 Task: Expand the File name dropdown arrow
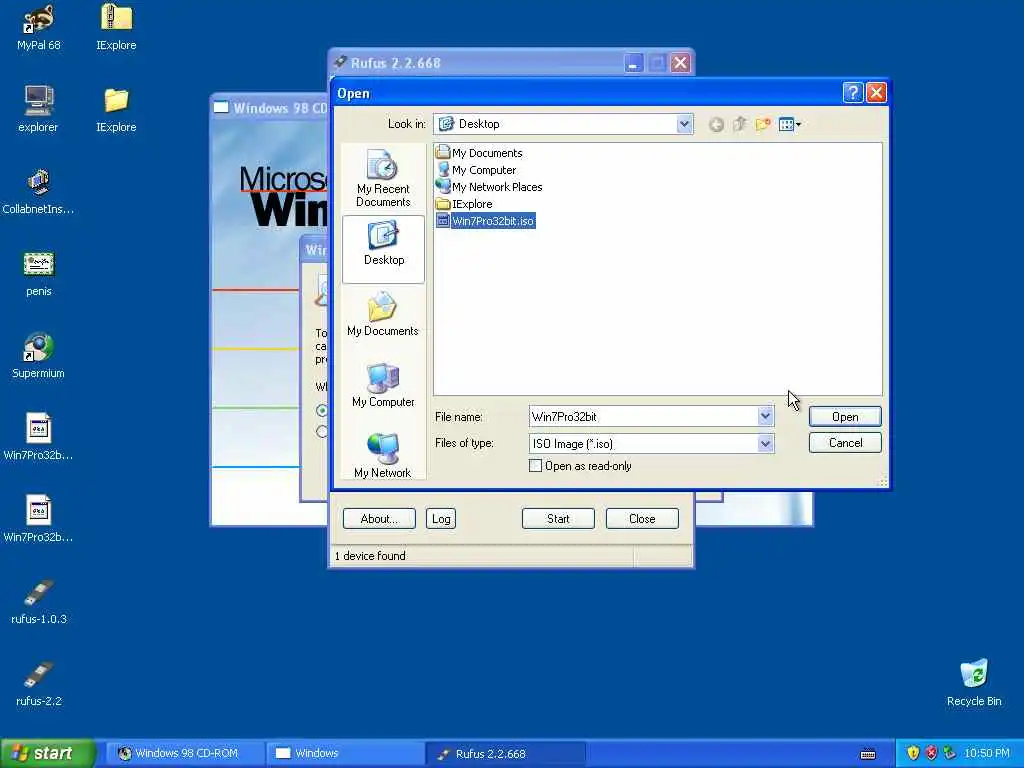(765, 416)
